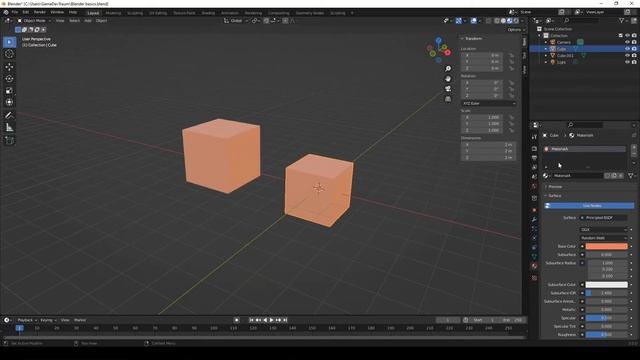Viewport: 640px width, 360px height.
Task: Select the Move tool
Action: click(x=9, y=67)
